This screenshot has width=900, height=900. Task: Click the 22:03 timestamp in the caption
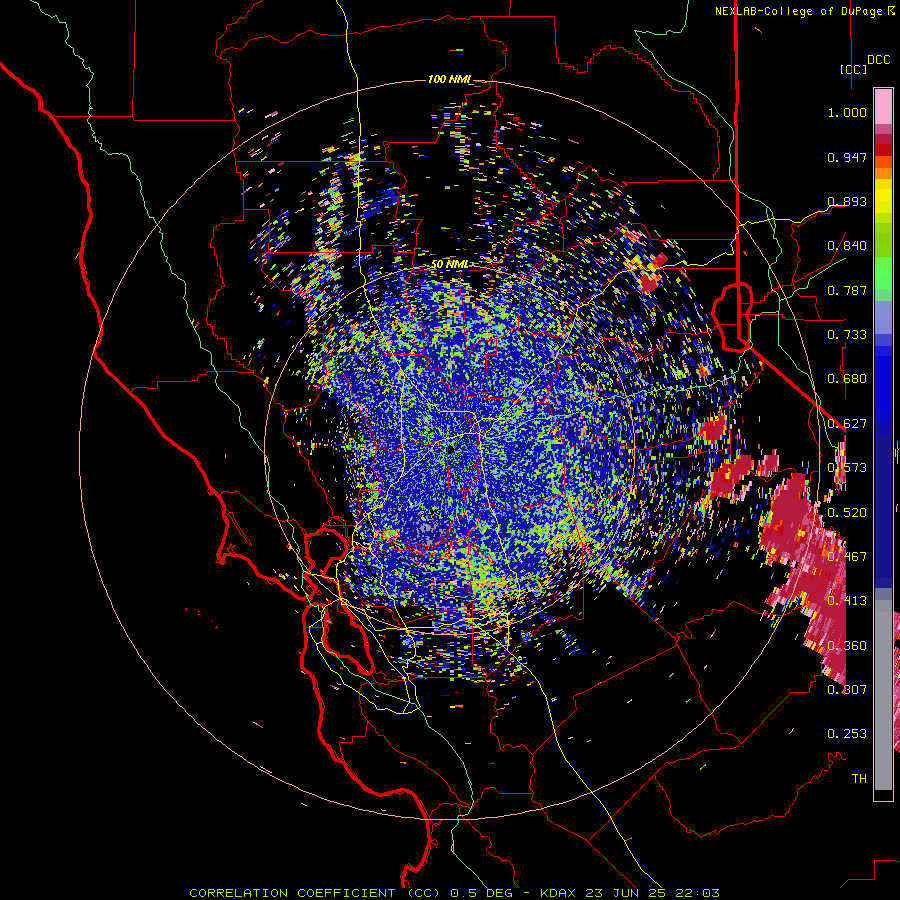[697, 893]
